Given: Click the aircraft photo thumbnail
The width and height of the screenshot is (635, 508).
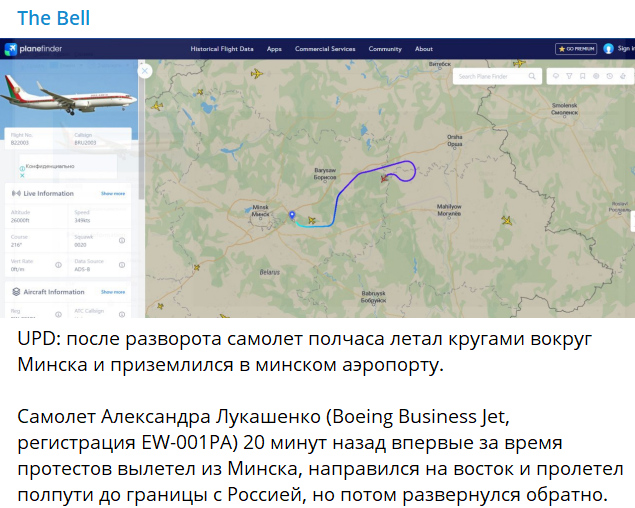Looking at the screenshot, I should point(69,96).
